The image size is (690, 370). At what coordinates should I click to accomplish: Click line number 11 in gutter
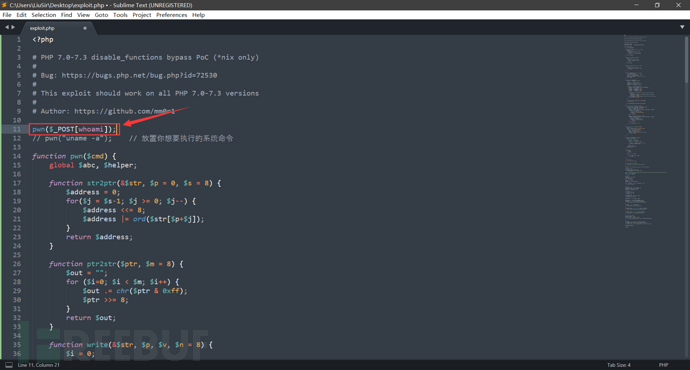17,129
